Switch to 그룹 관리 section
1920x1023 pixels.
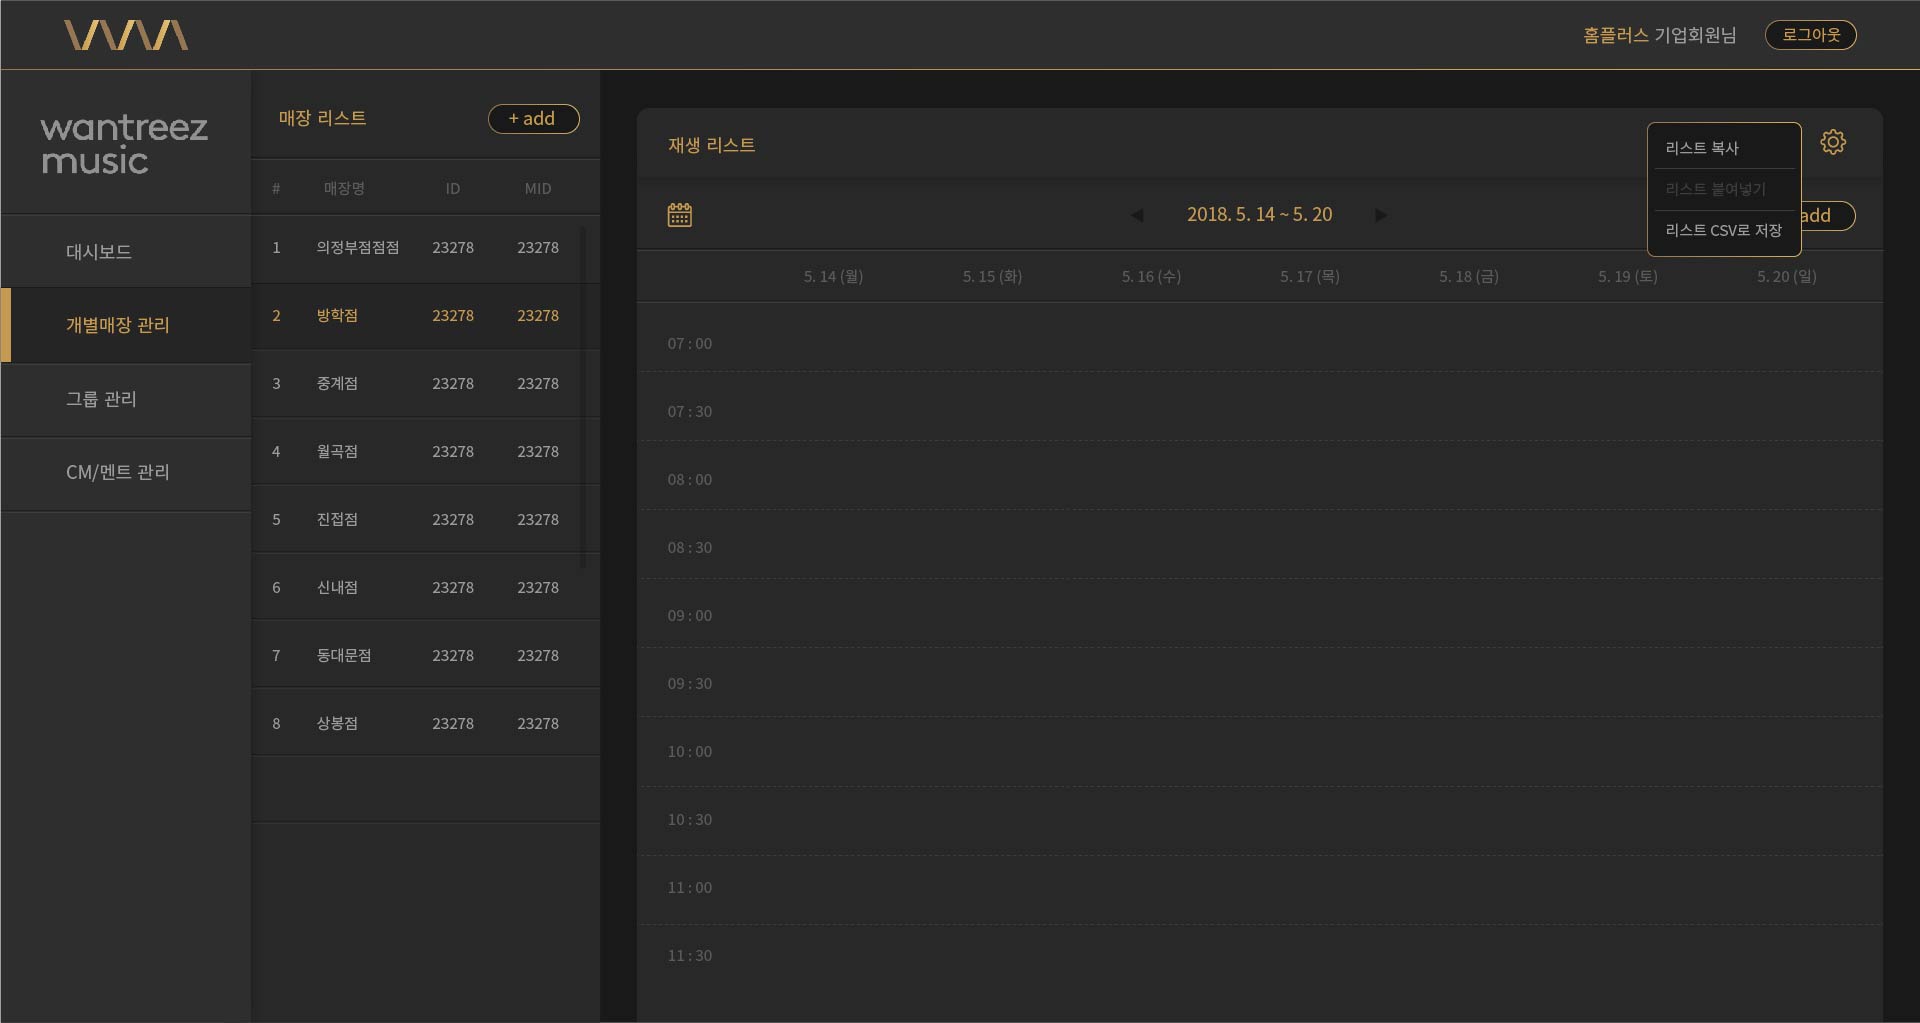pos(101,399)
